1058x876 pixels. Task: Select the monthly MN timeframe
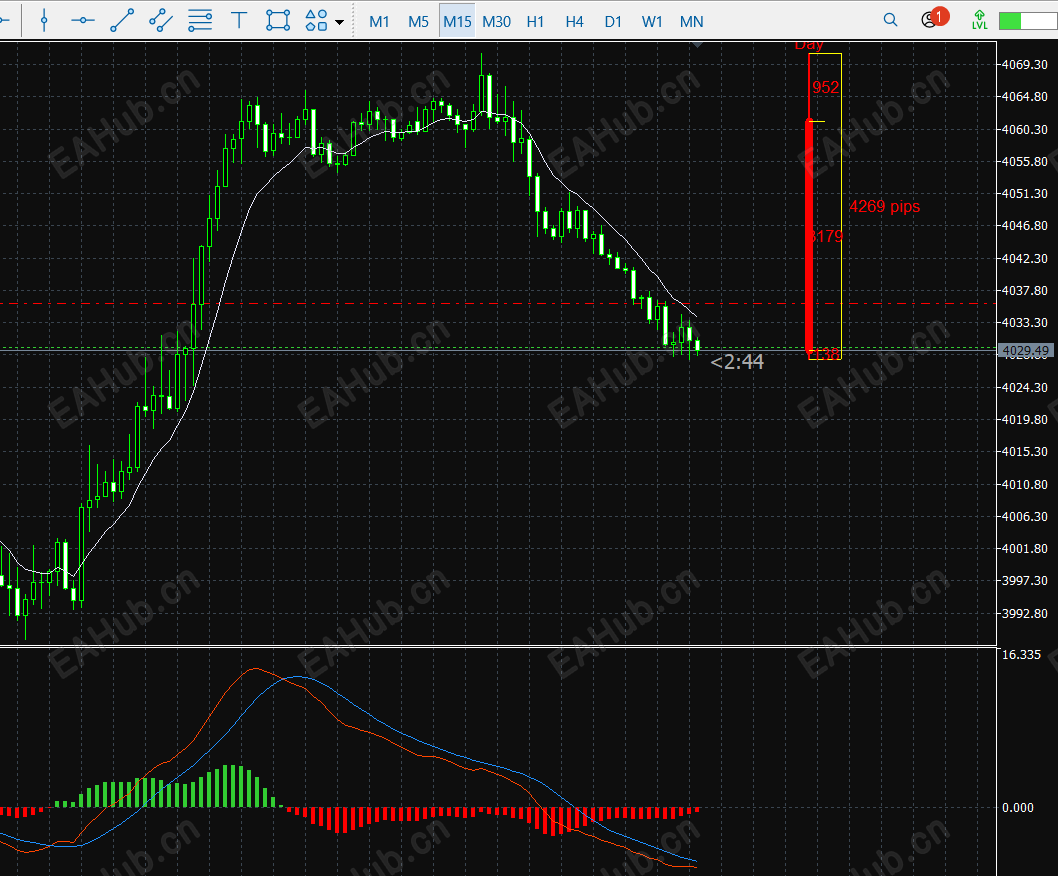pyautogui.click(x=692, y=22)
